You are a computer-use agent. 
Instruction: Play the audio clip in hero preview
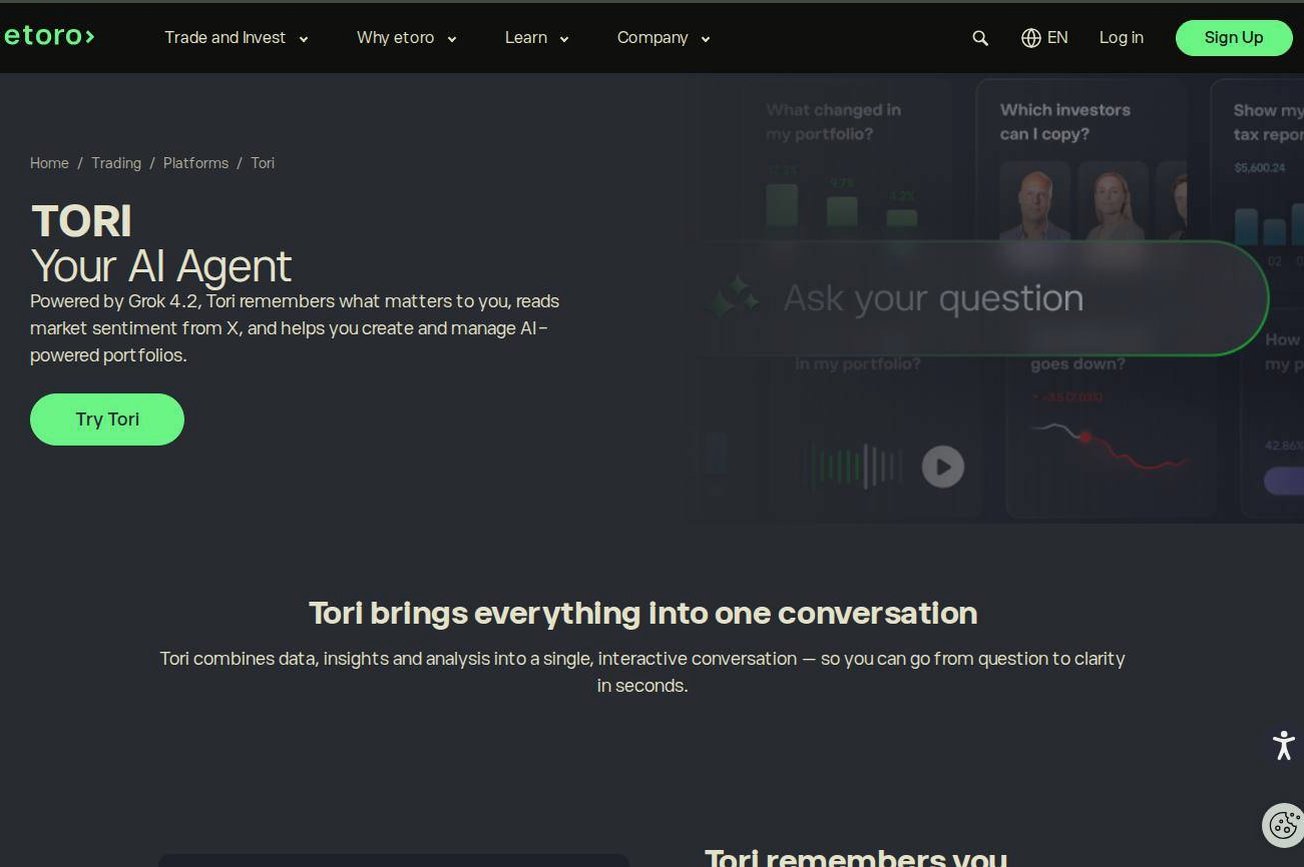(942, 466)
